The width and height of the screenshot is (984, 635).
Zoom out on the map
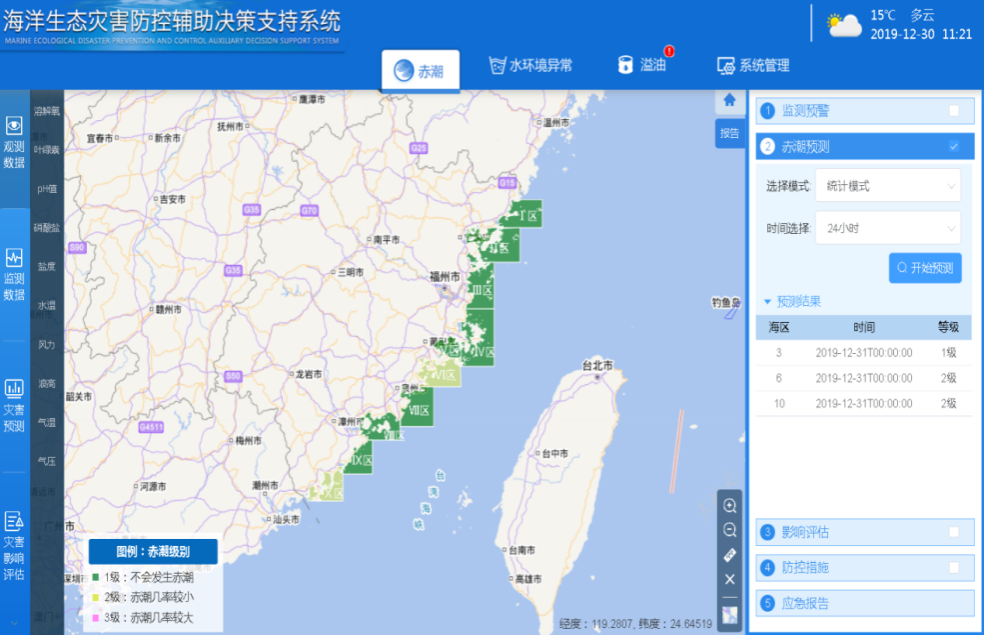[730, 530]
